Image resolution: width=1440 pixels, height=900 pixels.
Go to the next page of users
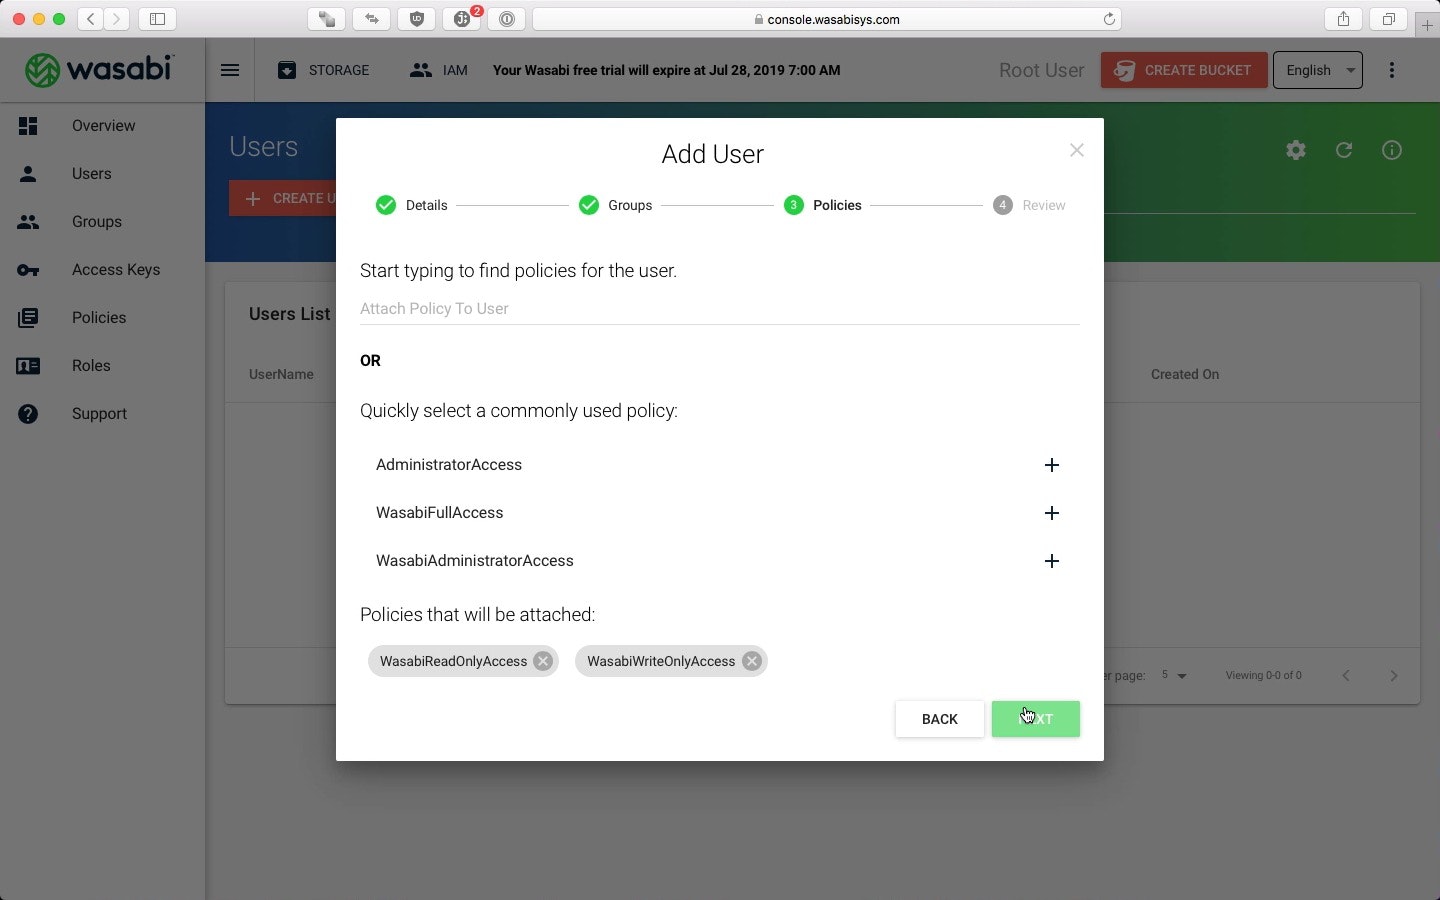click(x=1394, y=676)
